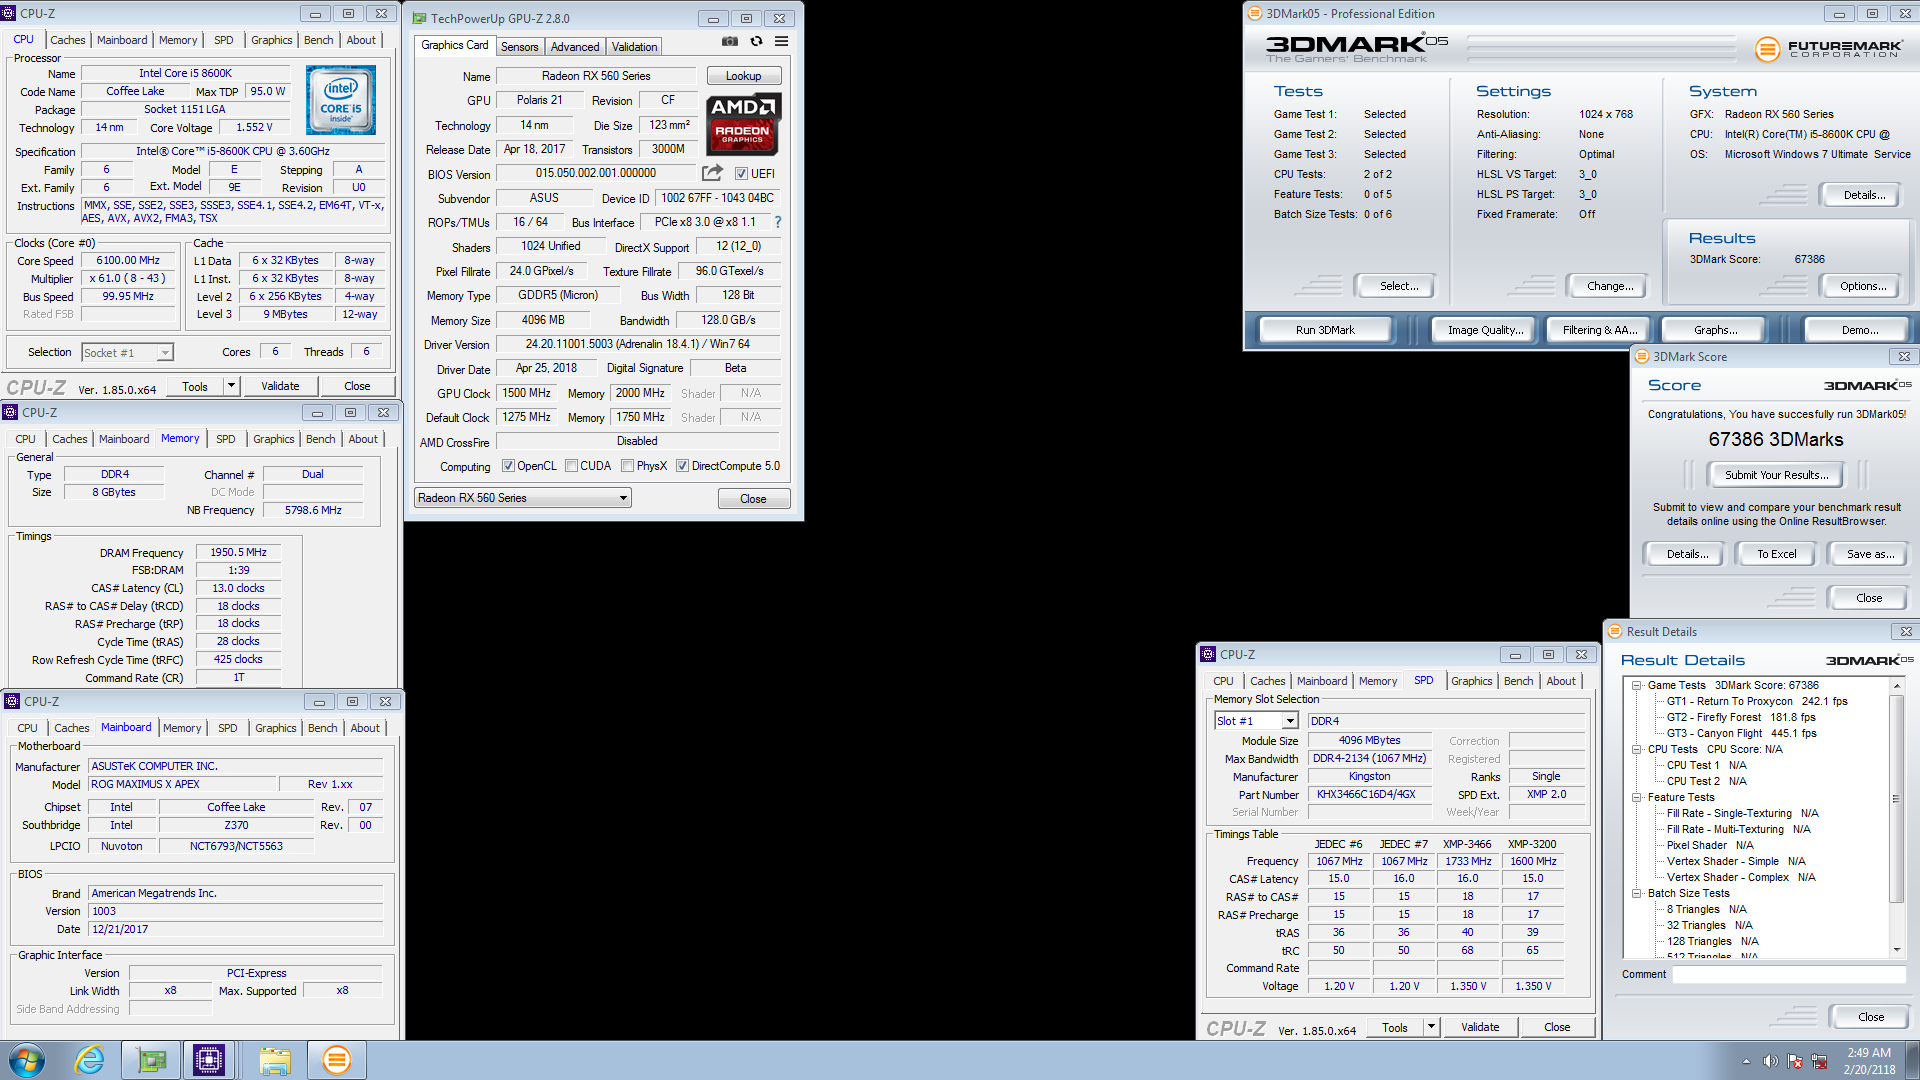This screenshot has width=1920, height=1080.
Task: Collapse Batch Size Tests tree node
Action: 1637,893
